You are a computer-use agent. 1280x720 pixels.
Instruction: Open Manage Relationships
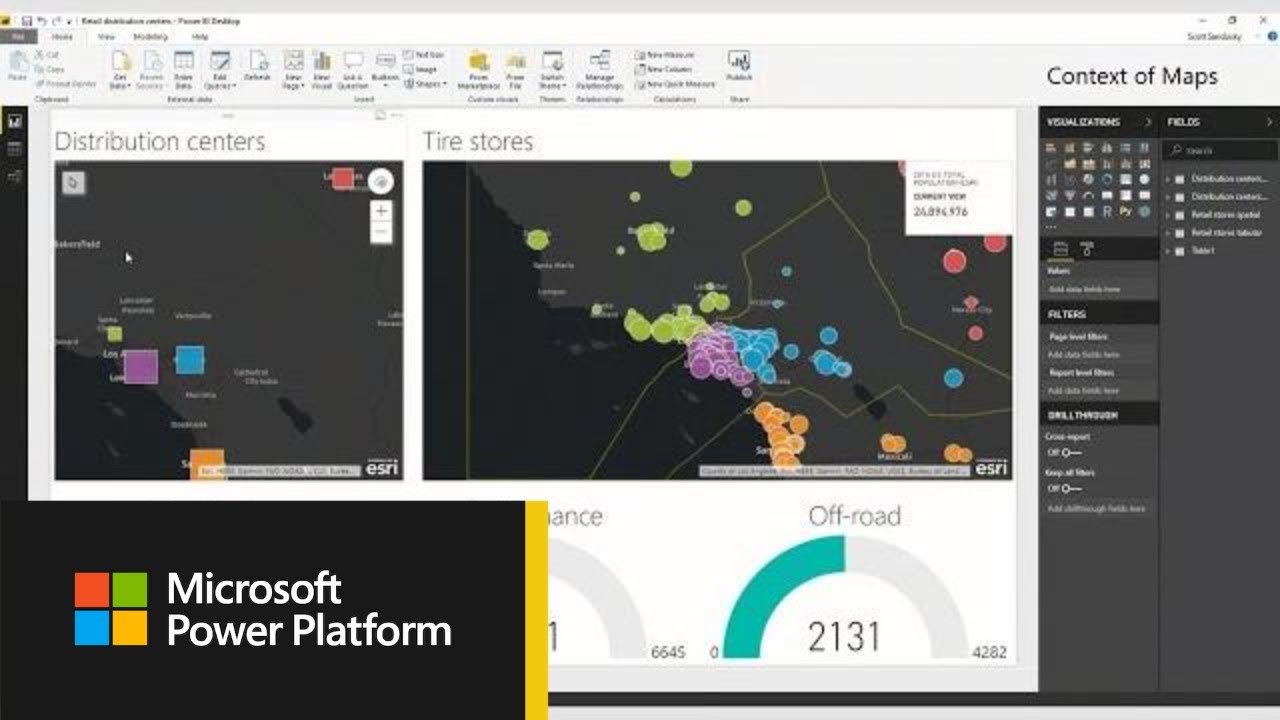coord(599,68)
